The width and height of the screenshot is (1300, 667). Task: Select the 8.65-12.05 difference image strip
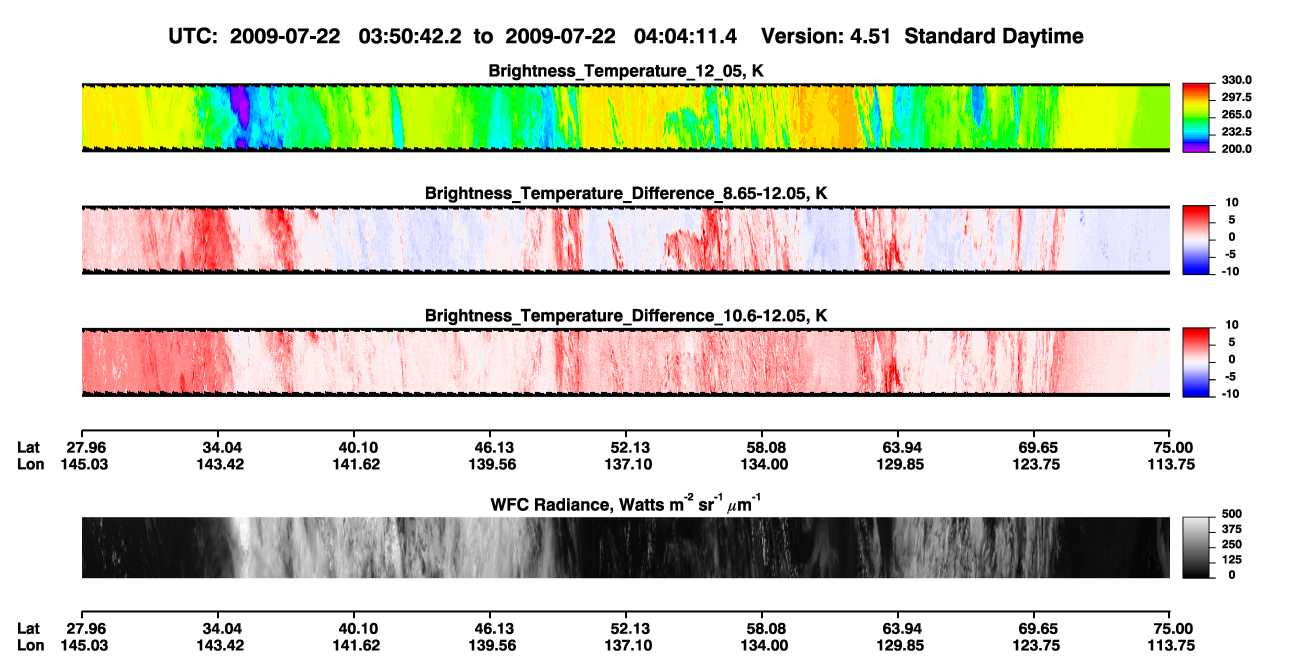[626, 239]
